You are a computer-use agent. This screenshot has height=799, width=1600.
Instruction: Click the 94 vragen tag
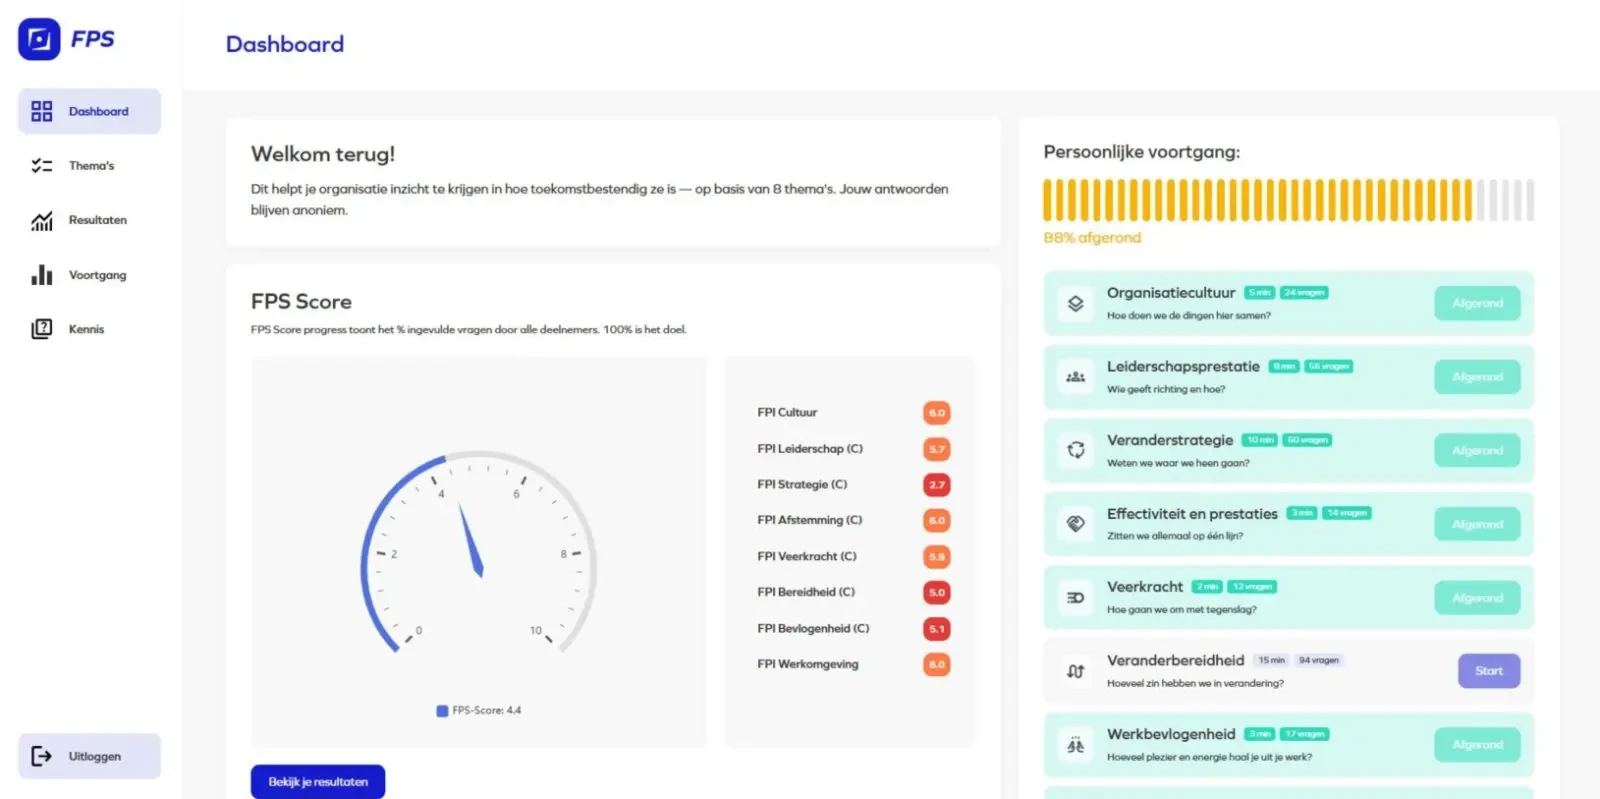point(1319,660)
